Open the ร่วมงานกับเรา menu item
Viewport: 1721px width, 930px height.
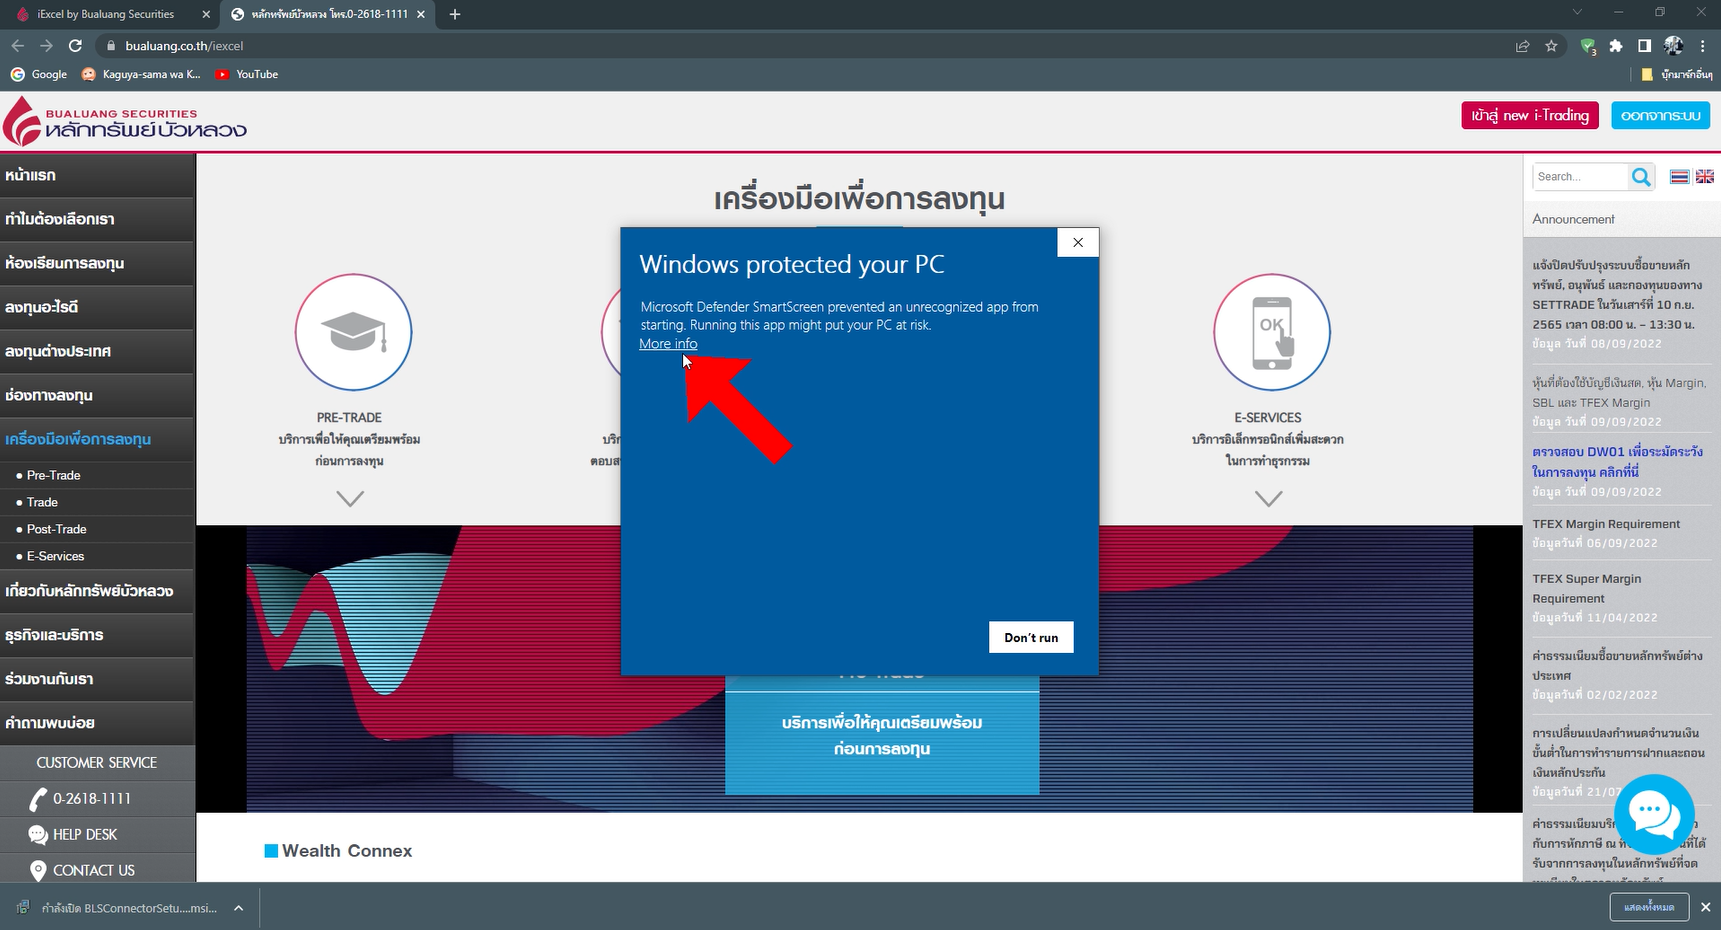pyautogui.click(x=97, y=679)
